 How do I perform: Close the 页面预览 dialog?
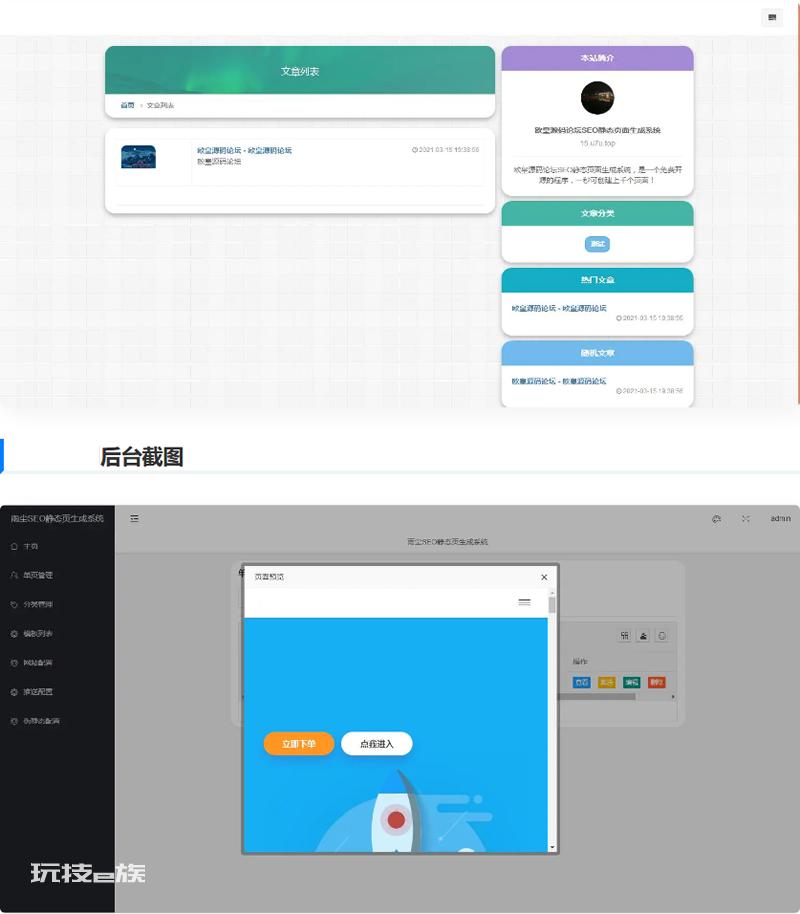coord(544,577)
